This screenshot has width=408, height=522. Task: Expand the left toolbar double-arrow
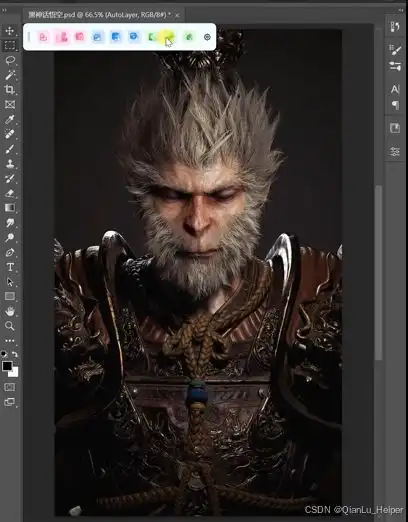pos(4,10)
